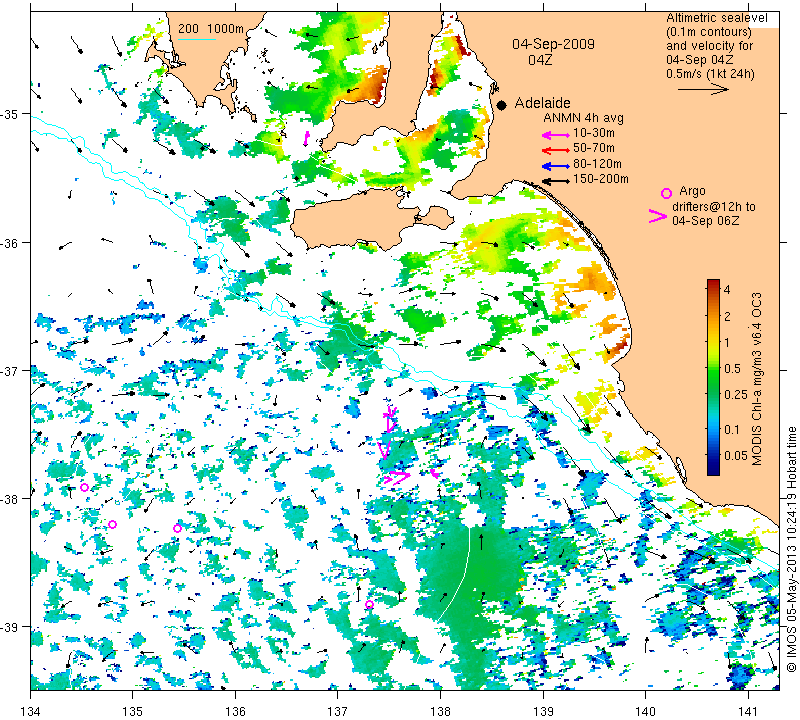Click the longitude axis label '141'
The image size is (800, 720).
748,711
